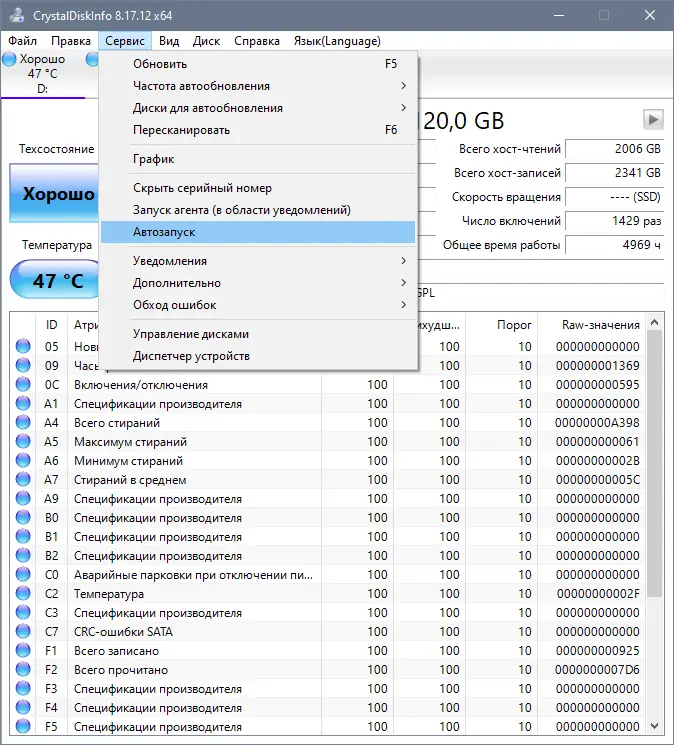Click the status orb for attribute C3
Viewport: 674px width, 745px height.
(23, 612)
